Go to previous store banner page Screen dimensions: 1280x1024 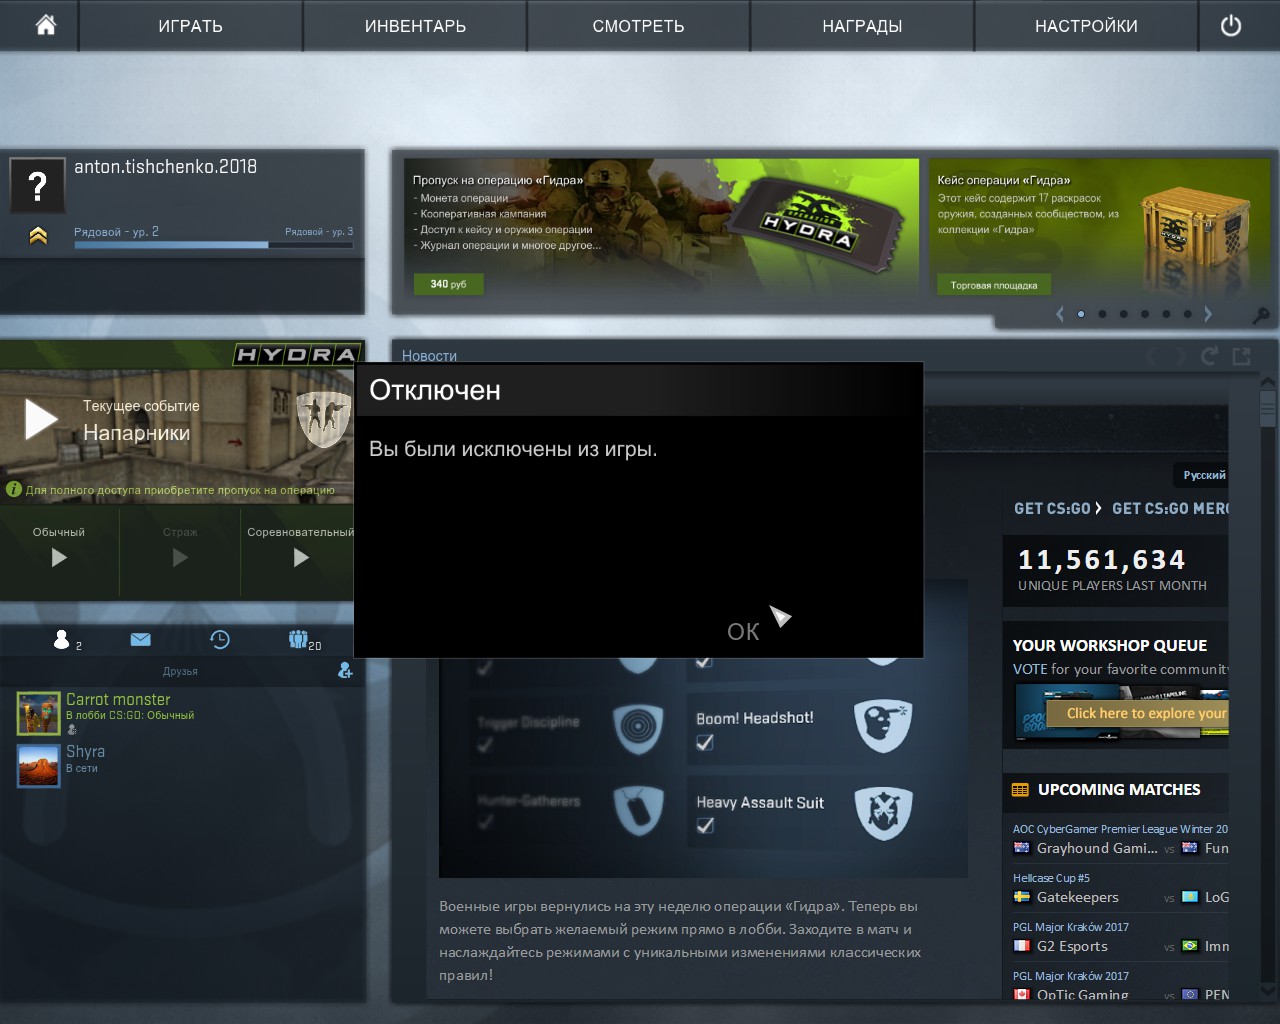click(x=1060, y=314)
